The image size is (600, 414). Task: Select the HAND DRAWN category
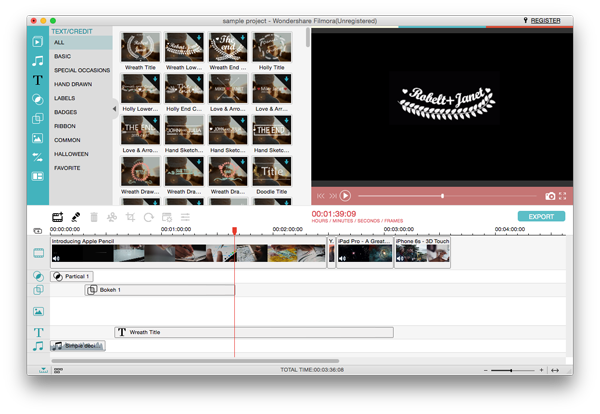click(81, 84)
